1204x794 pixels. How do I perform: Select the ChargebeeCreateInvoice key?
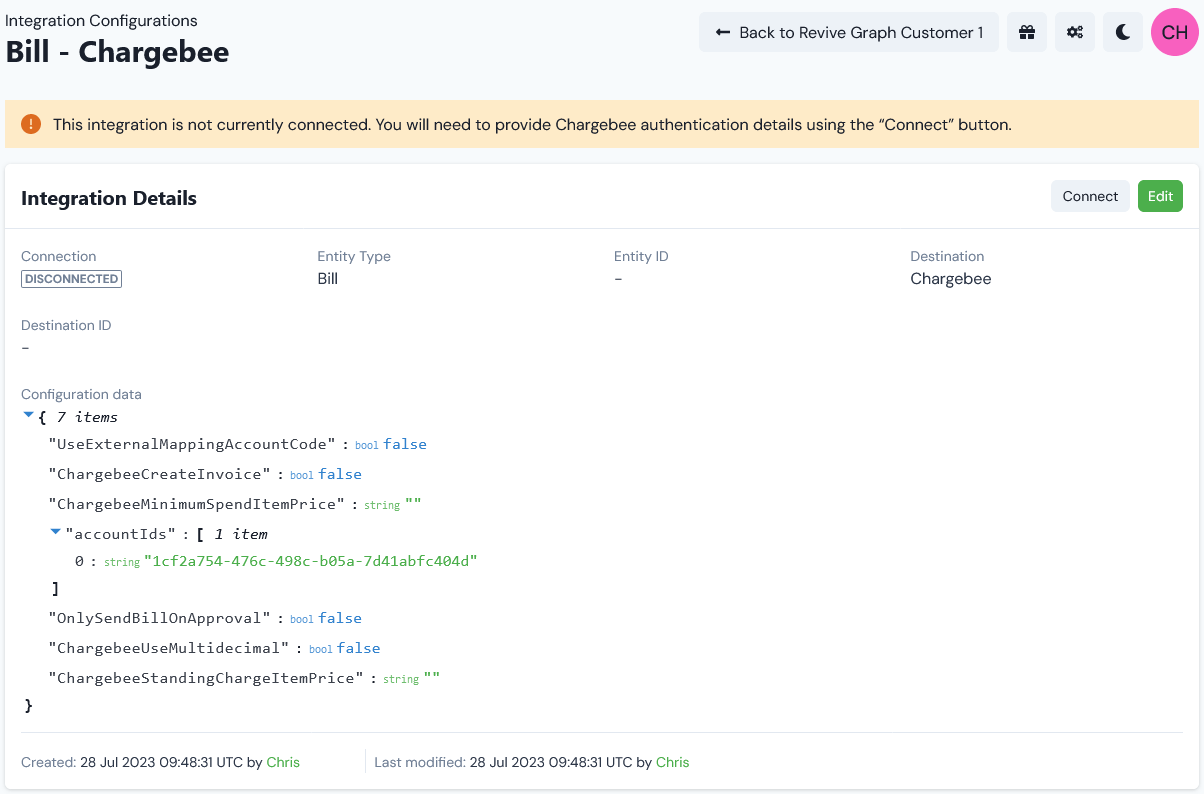(x=160, y=474)
